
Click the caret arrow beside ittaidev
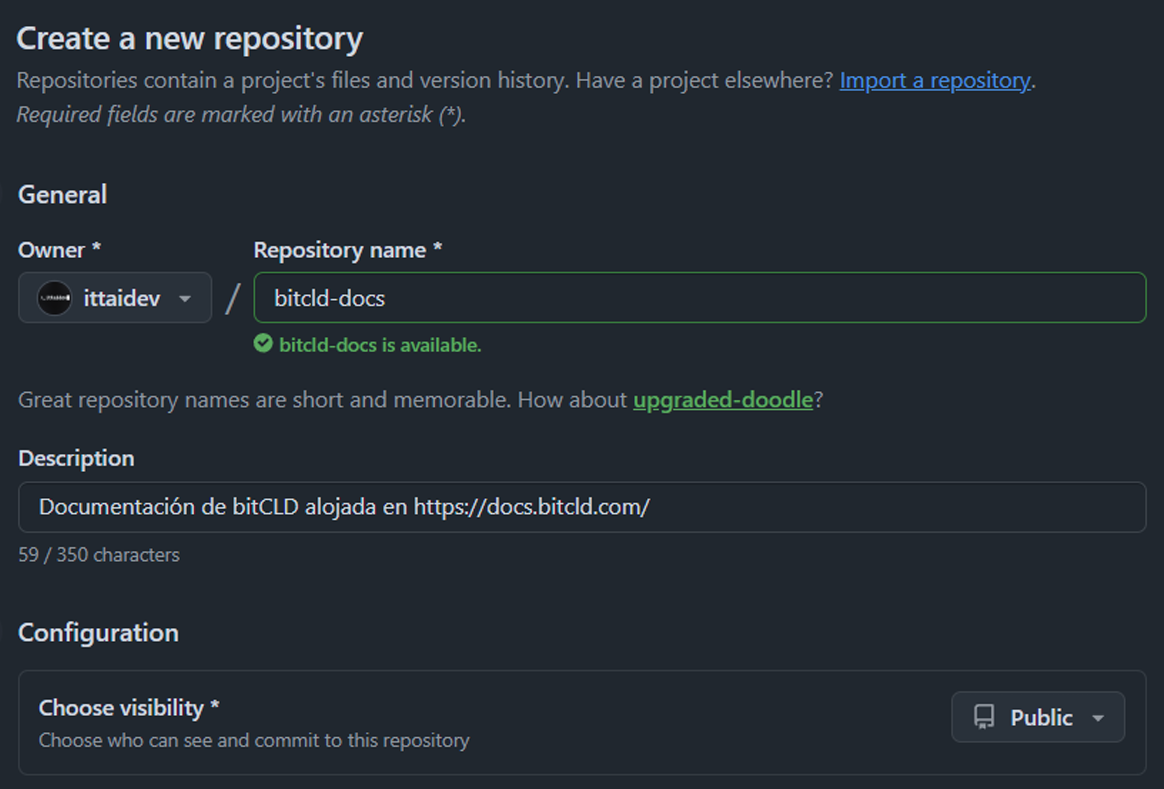185,297
